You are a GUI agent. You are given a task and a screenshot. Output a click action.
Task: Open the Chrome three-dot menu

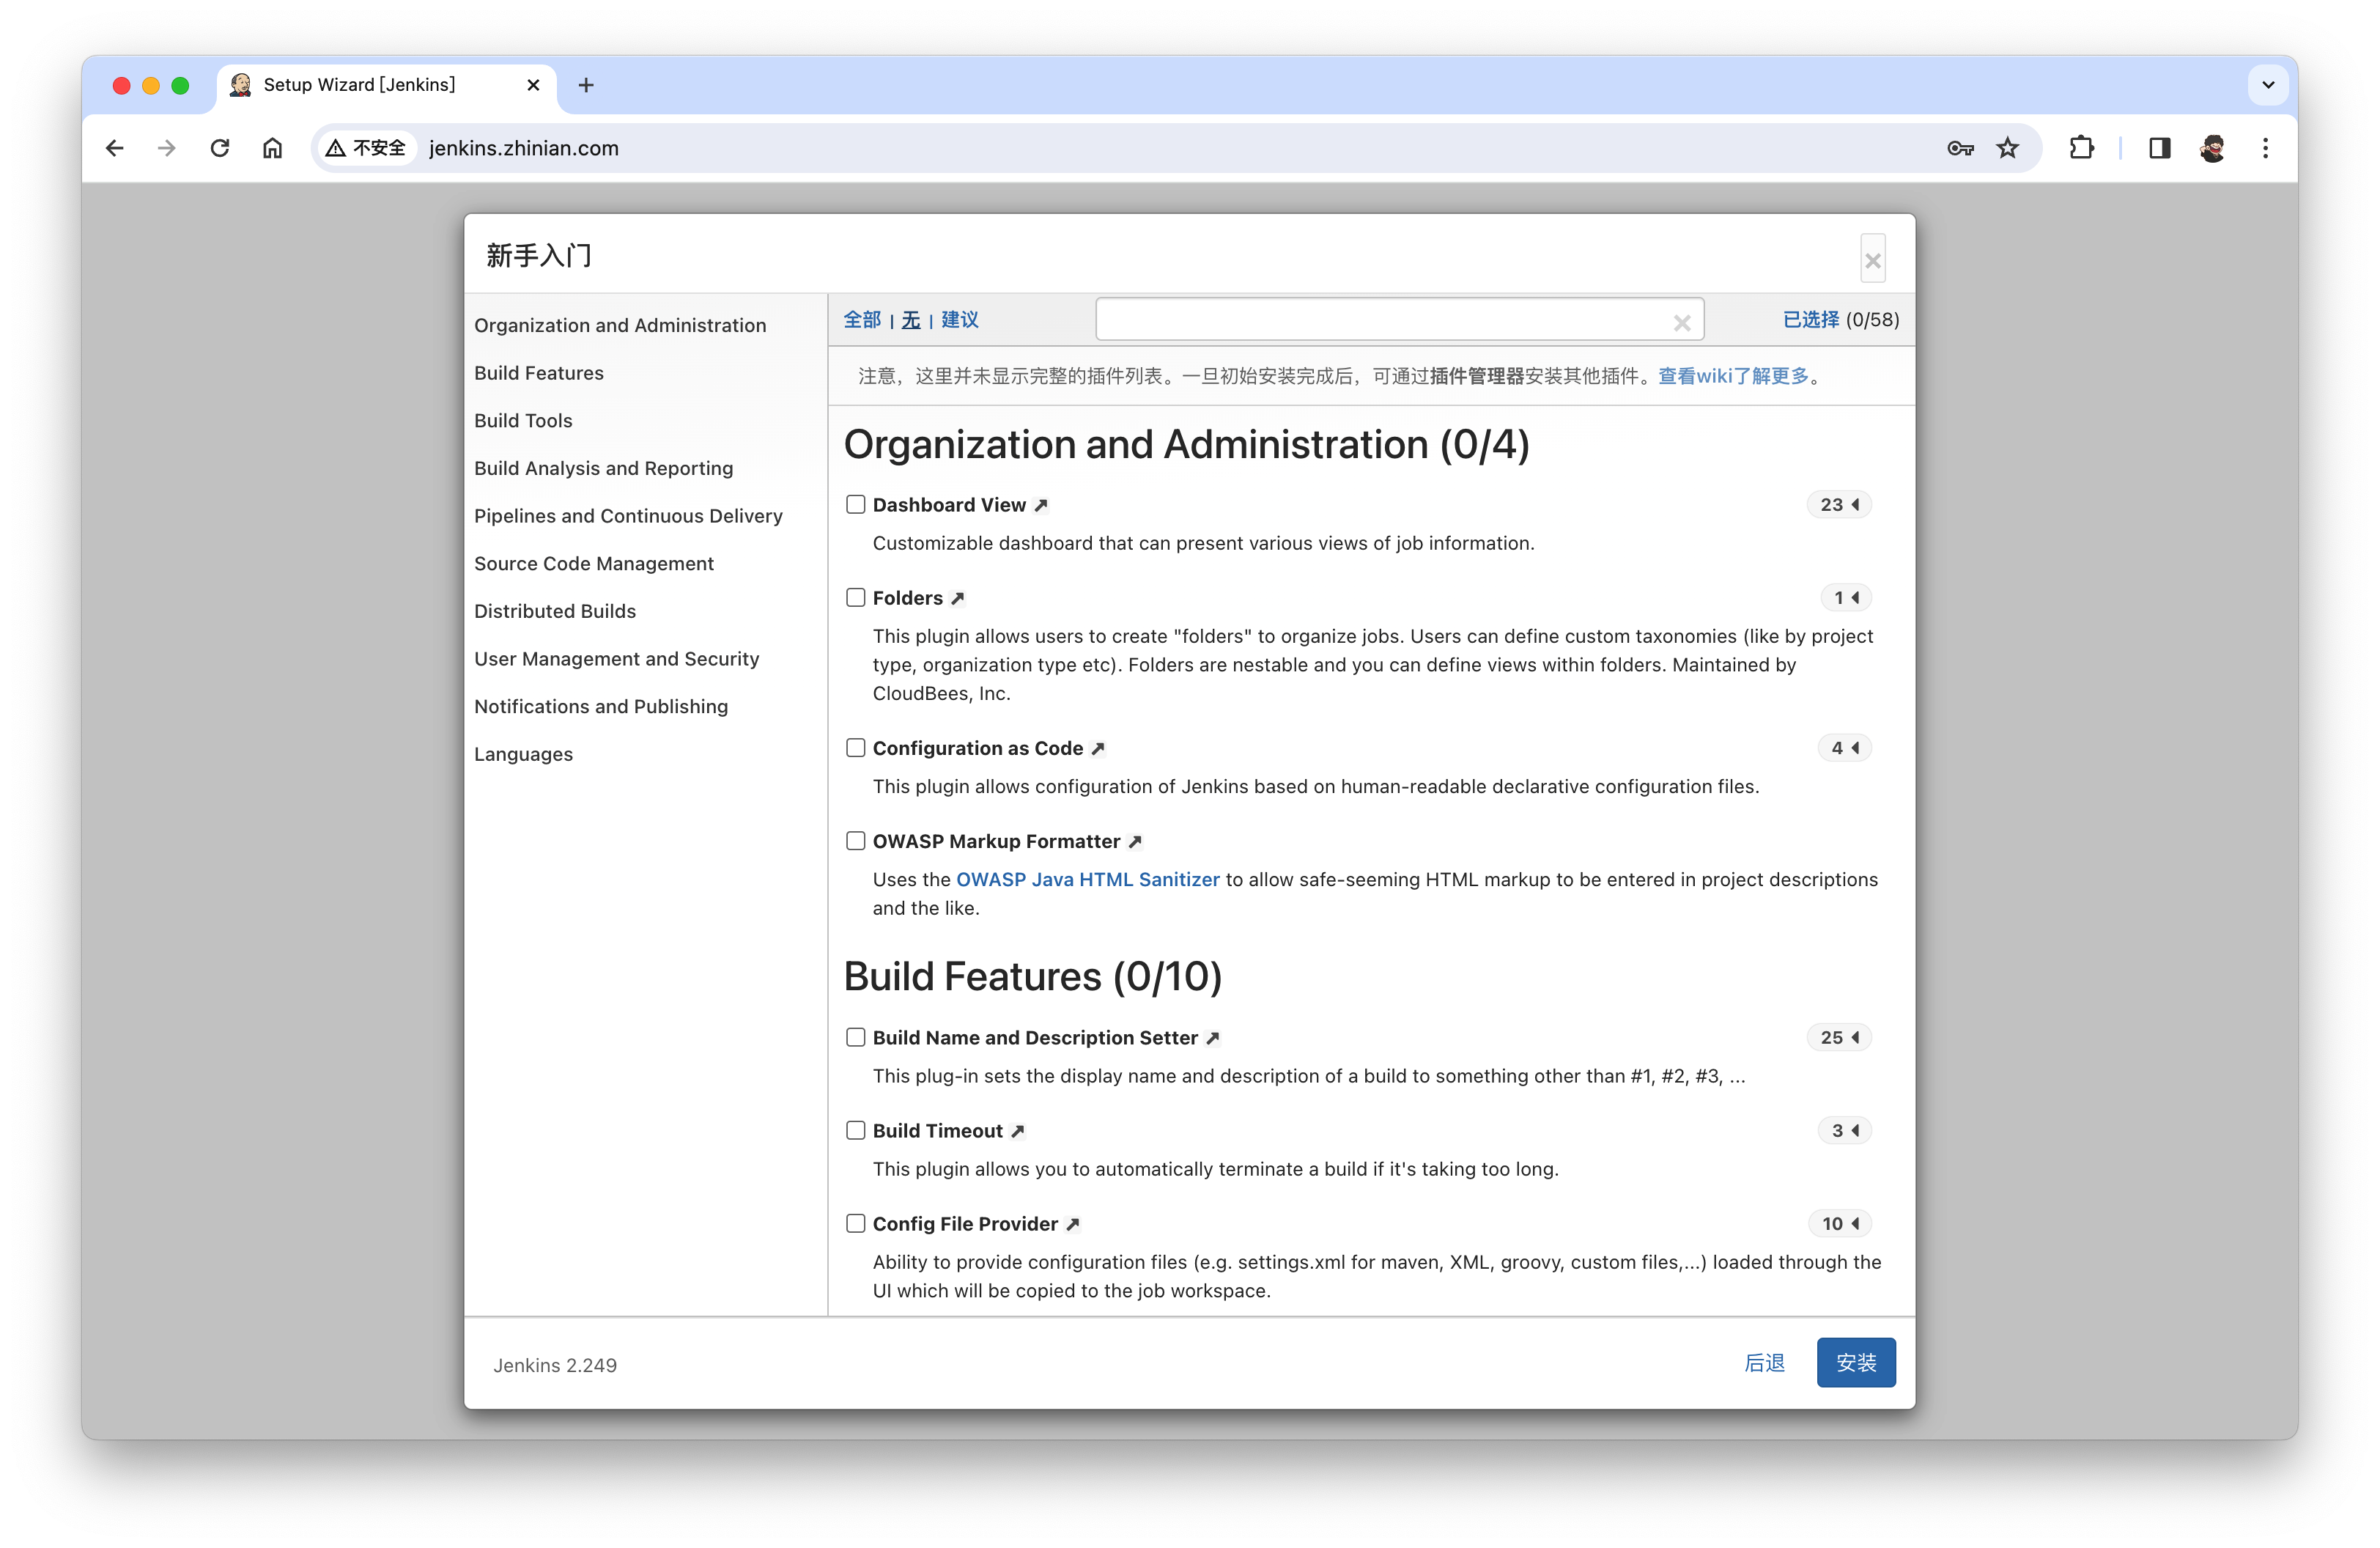(x=2265, y=148)
